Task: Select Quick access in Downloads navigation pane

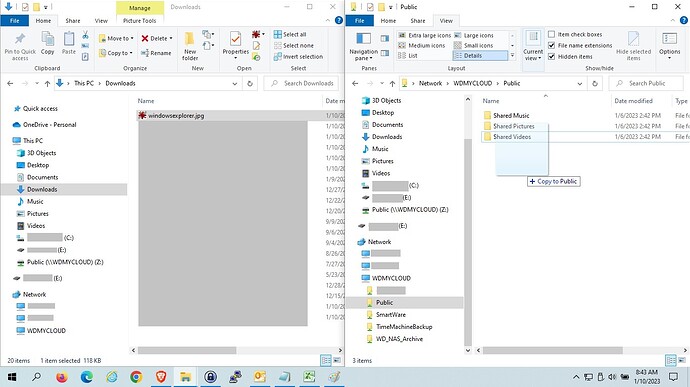Action: (40, 108)
